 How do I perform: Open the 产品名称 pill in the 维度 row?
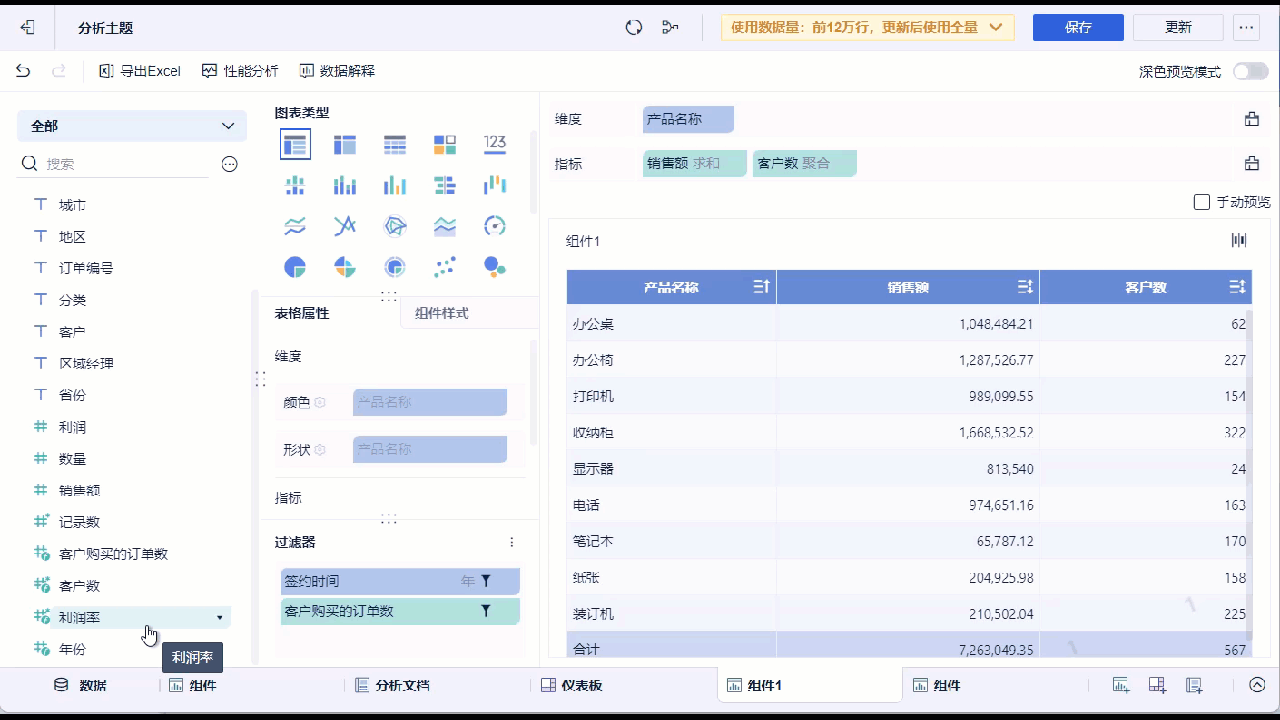688,119
